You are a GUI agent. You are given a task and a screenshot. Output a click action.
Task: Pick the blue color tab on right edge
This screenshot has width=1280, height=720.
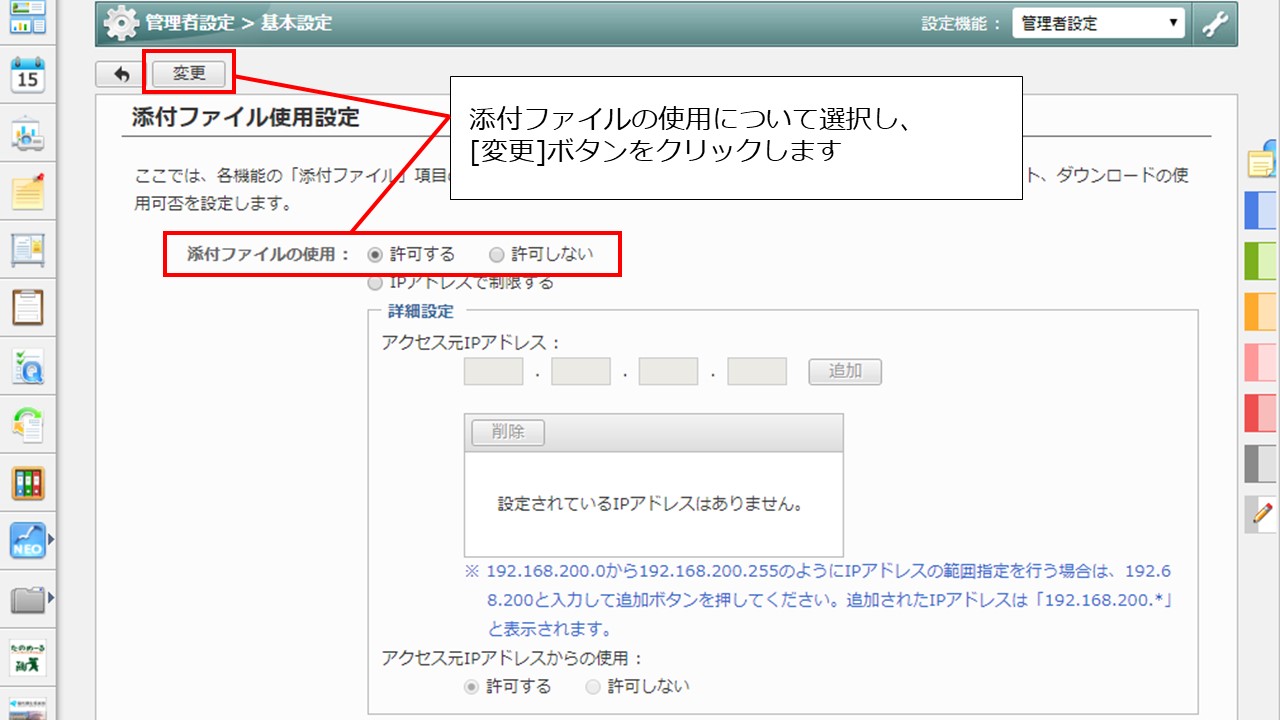click(1262, 211)
